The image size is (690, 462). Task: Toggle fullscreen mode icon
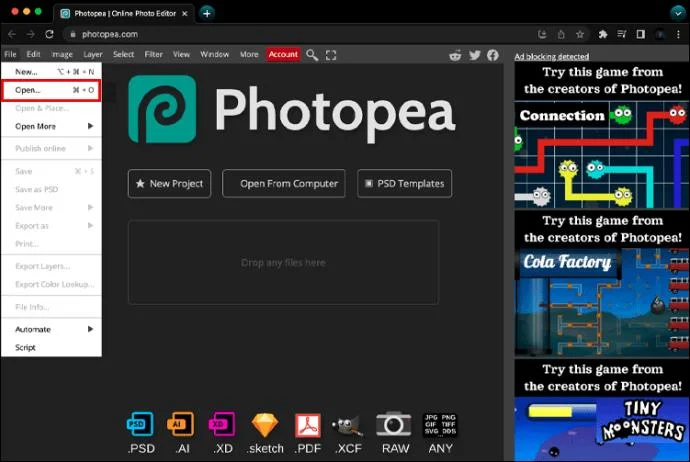pyautogui.click(x=331, y=55)
